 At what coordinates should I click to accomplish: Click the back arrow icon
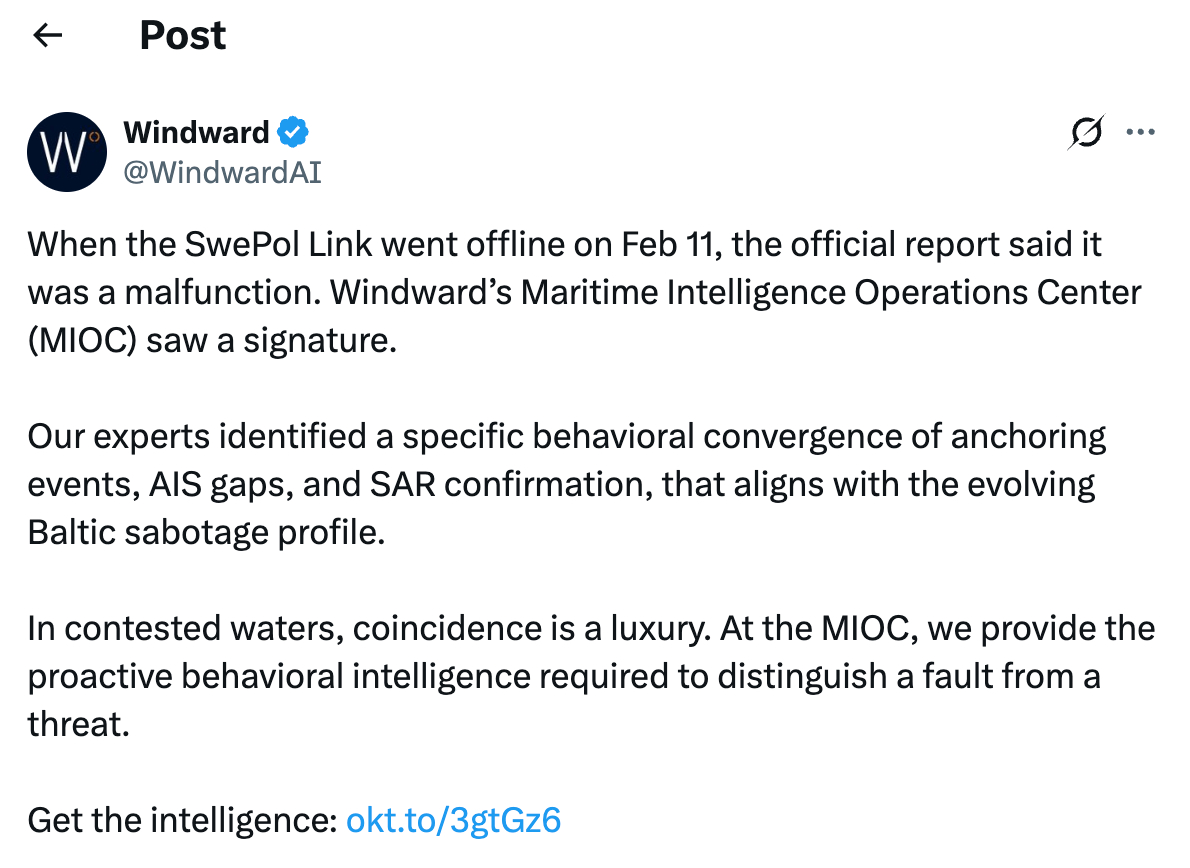coord(48,36)
